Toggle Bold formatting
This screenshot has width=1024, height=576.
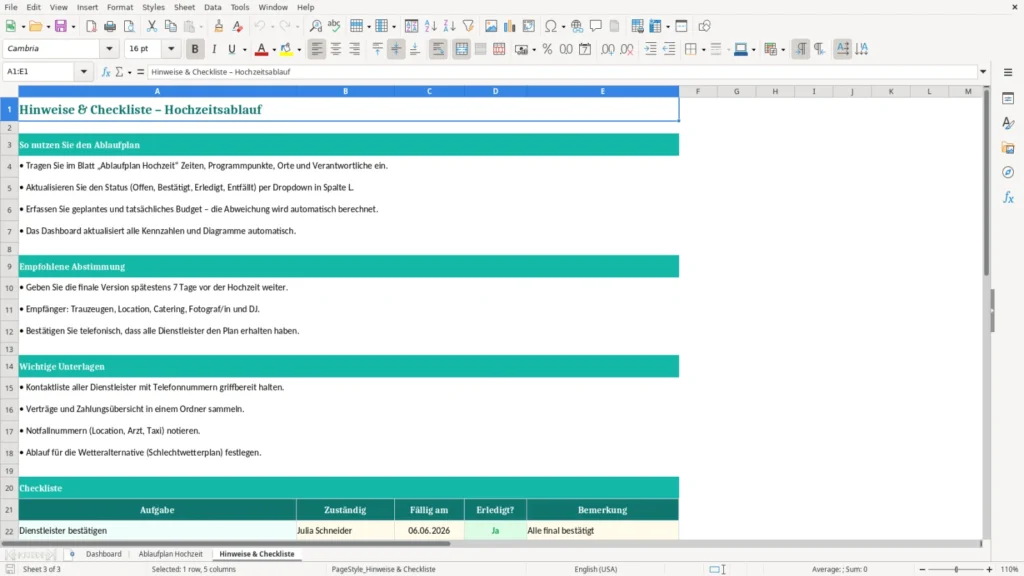(x=195, y=49)
